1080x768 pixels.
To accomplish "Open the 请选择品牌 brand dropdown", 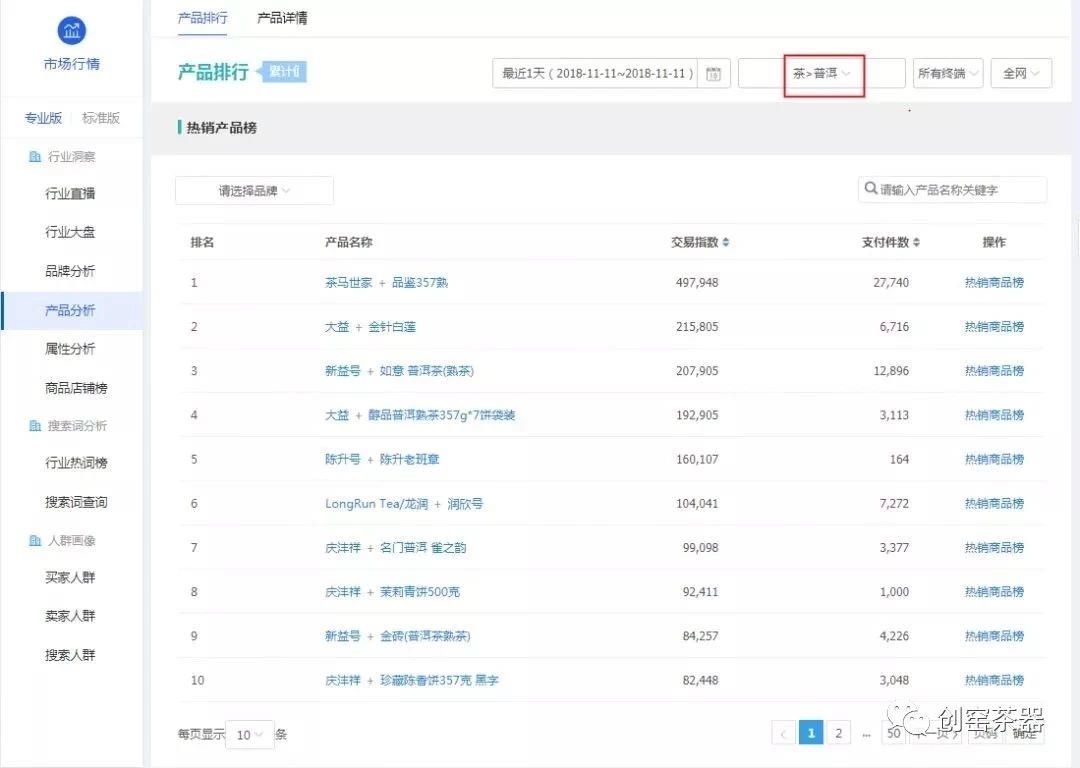I will click(x=254, y=191).
